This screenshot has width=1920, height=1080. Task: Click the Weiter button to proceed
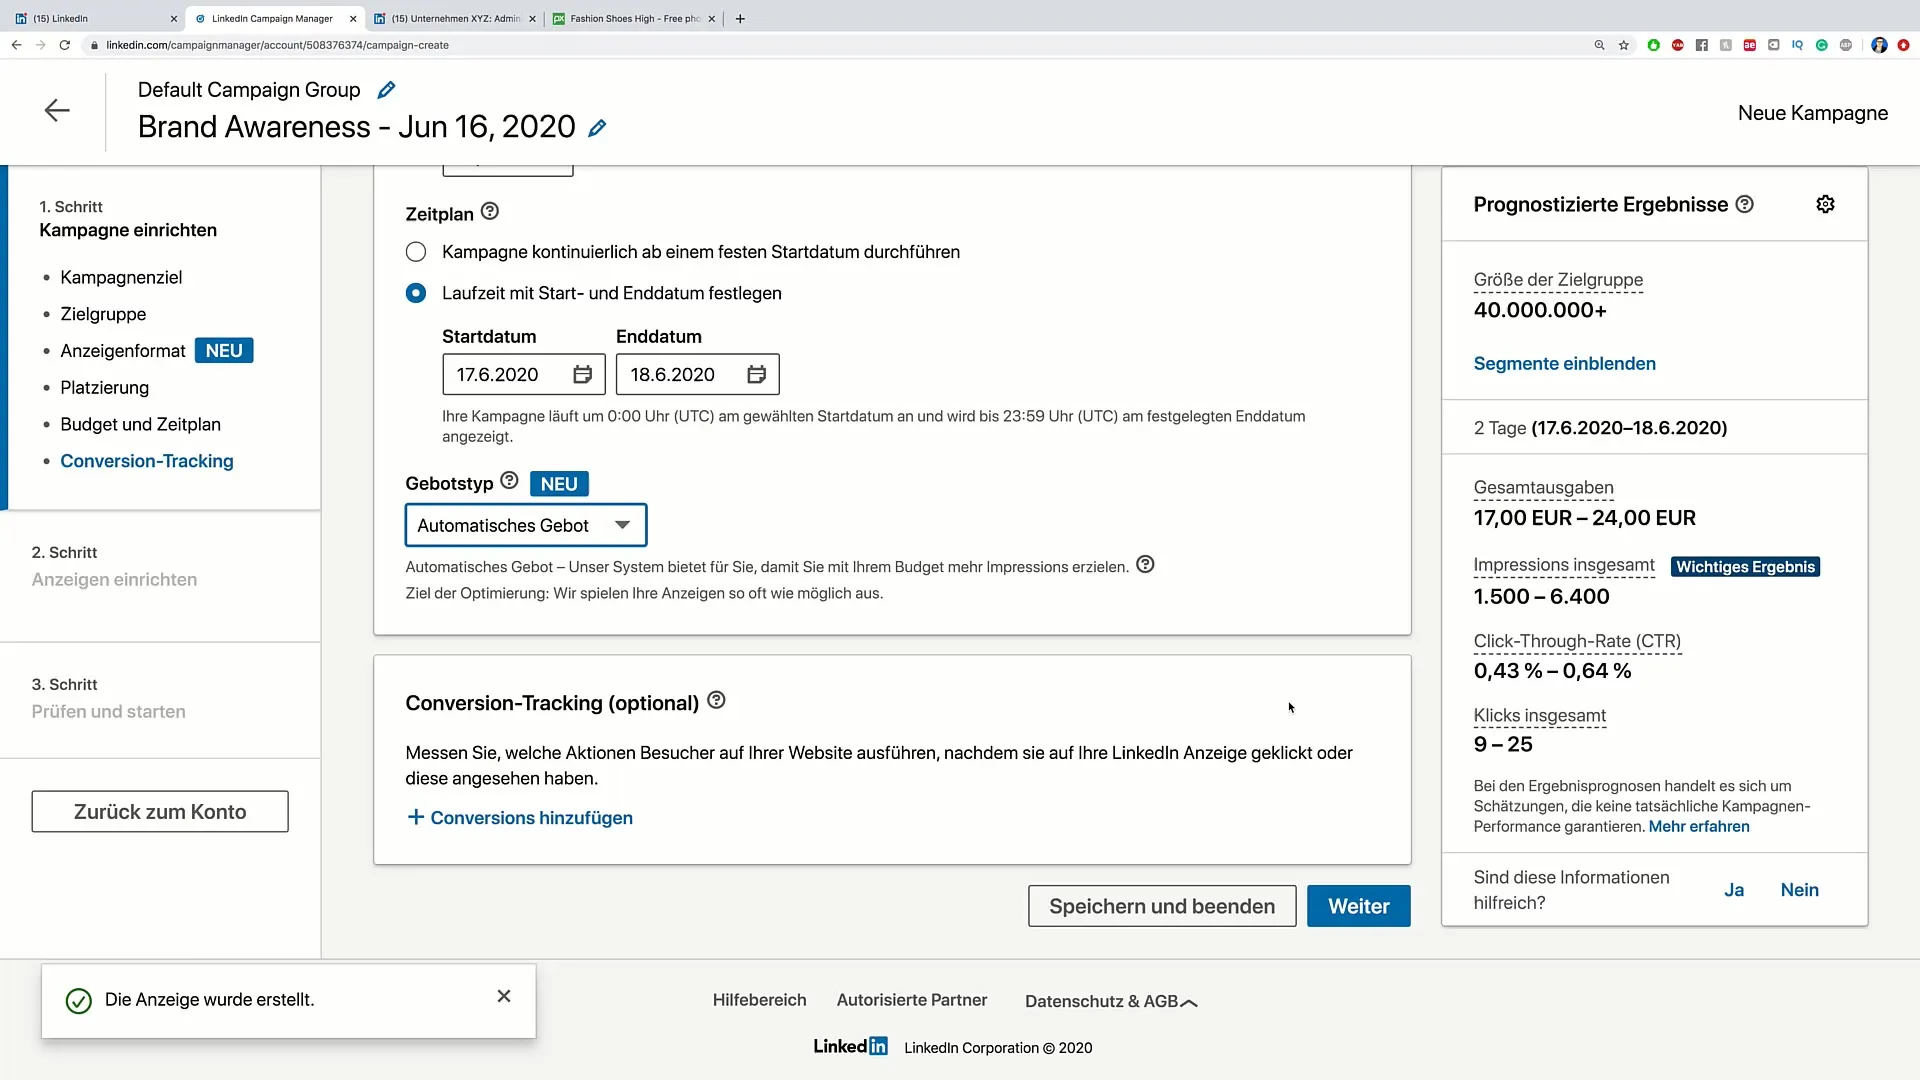tap(1358, 906)
